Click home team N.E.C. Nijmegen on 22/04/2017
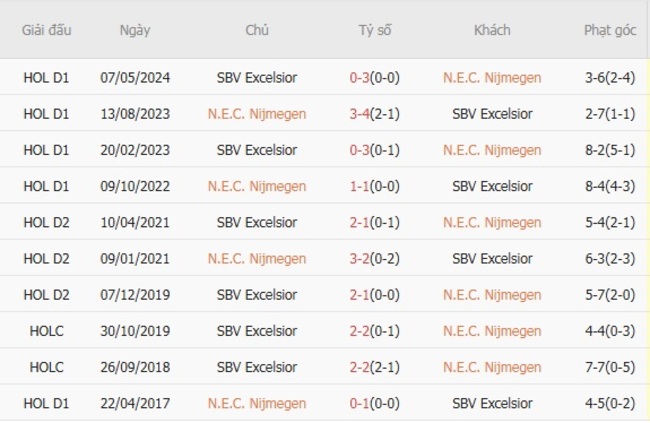This screenshot has height=423, width=650. tap(257, 403)
